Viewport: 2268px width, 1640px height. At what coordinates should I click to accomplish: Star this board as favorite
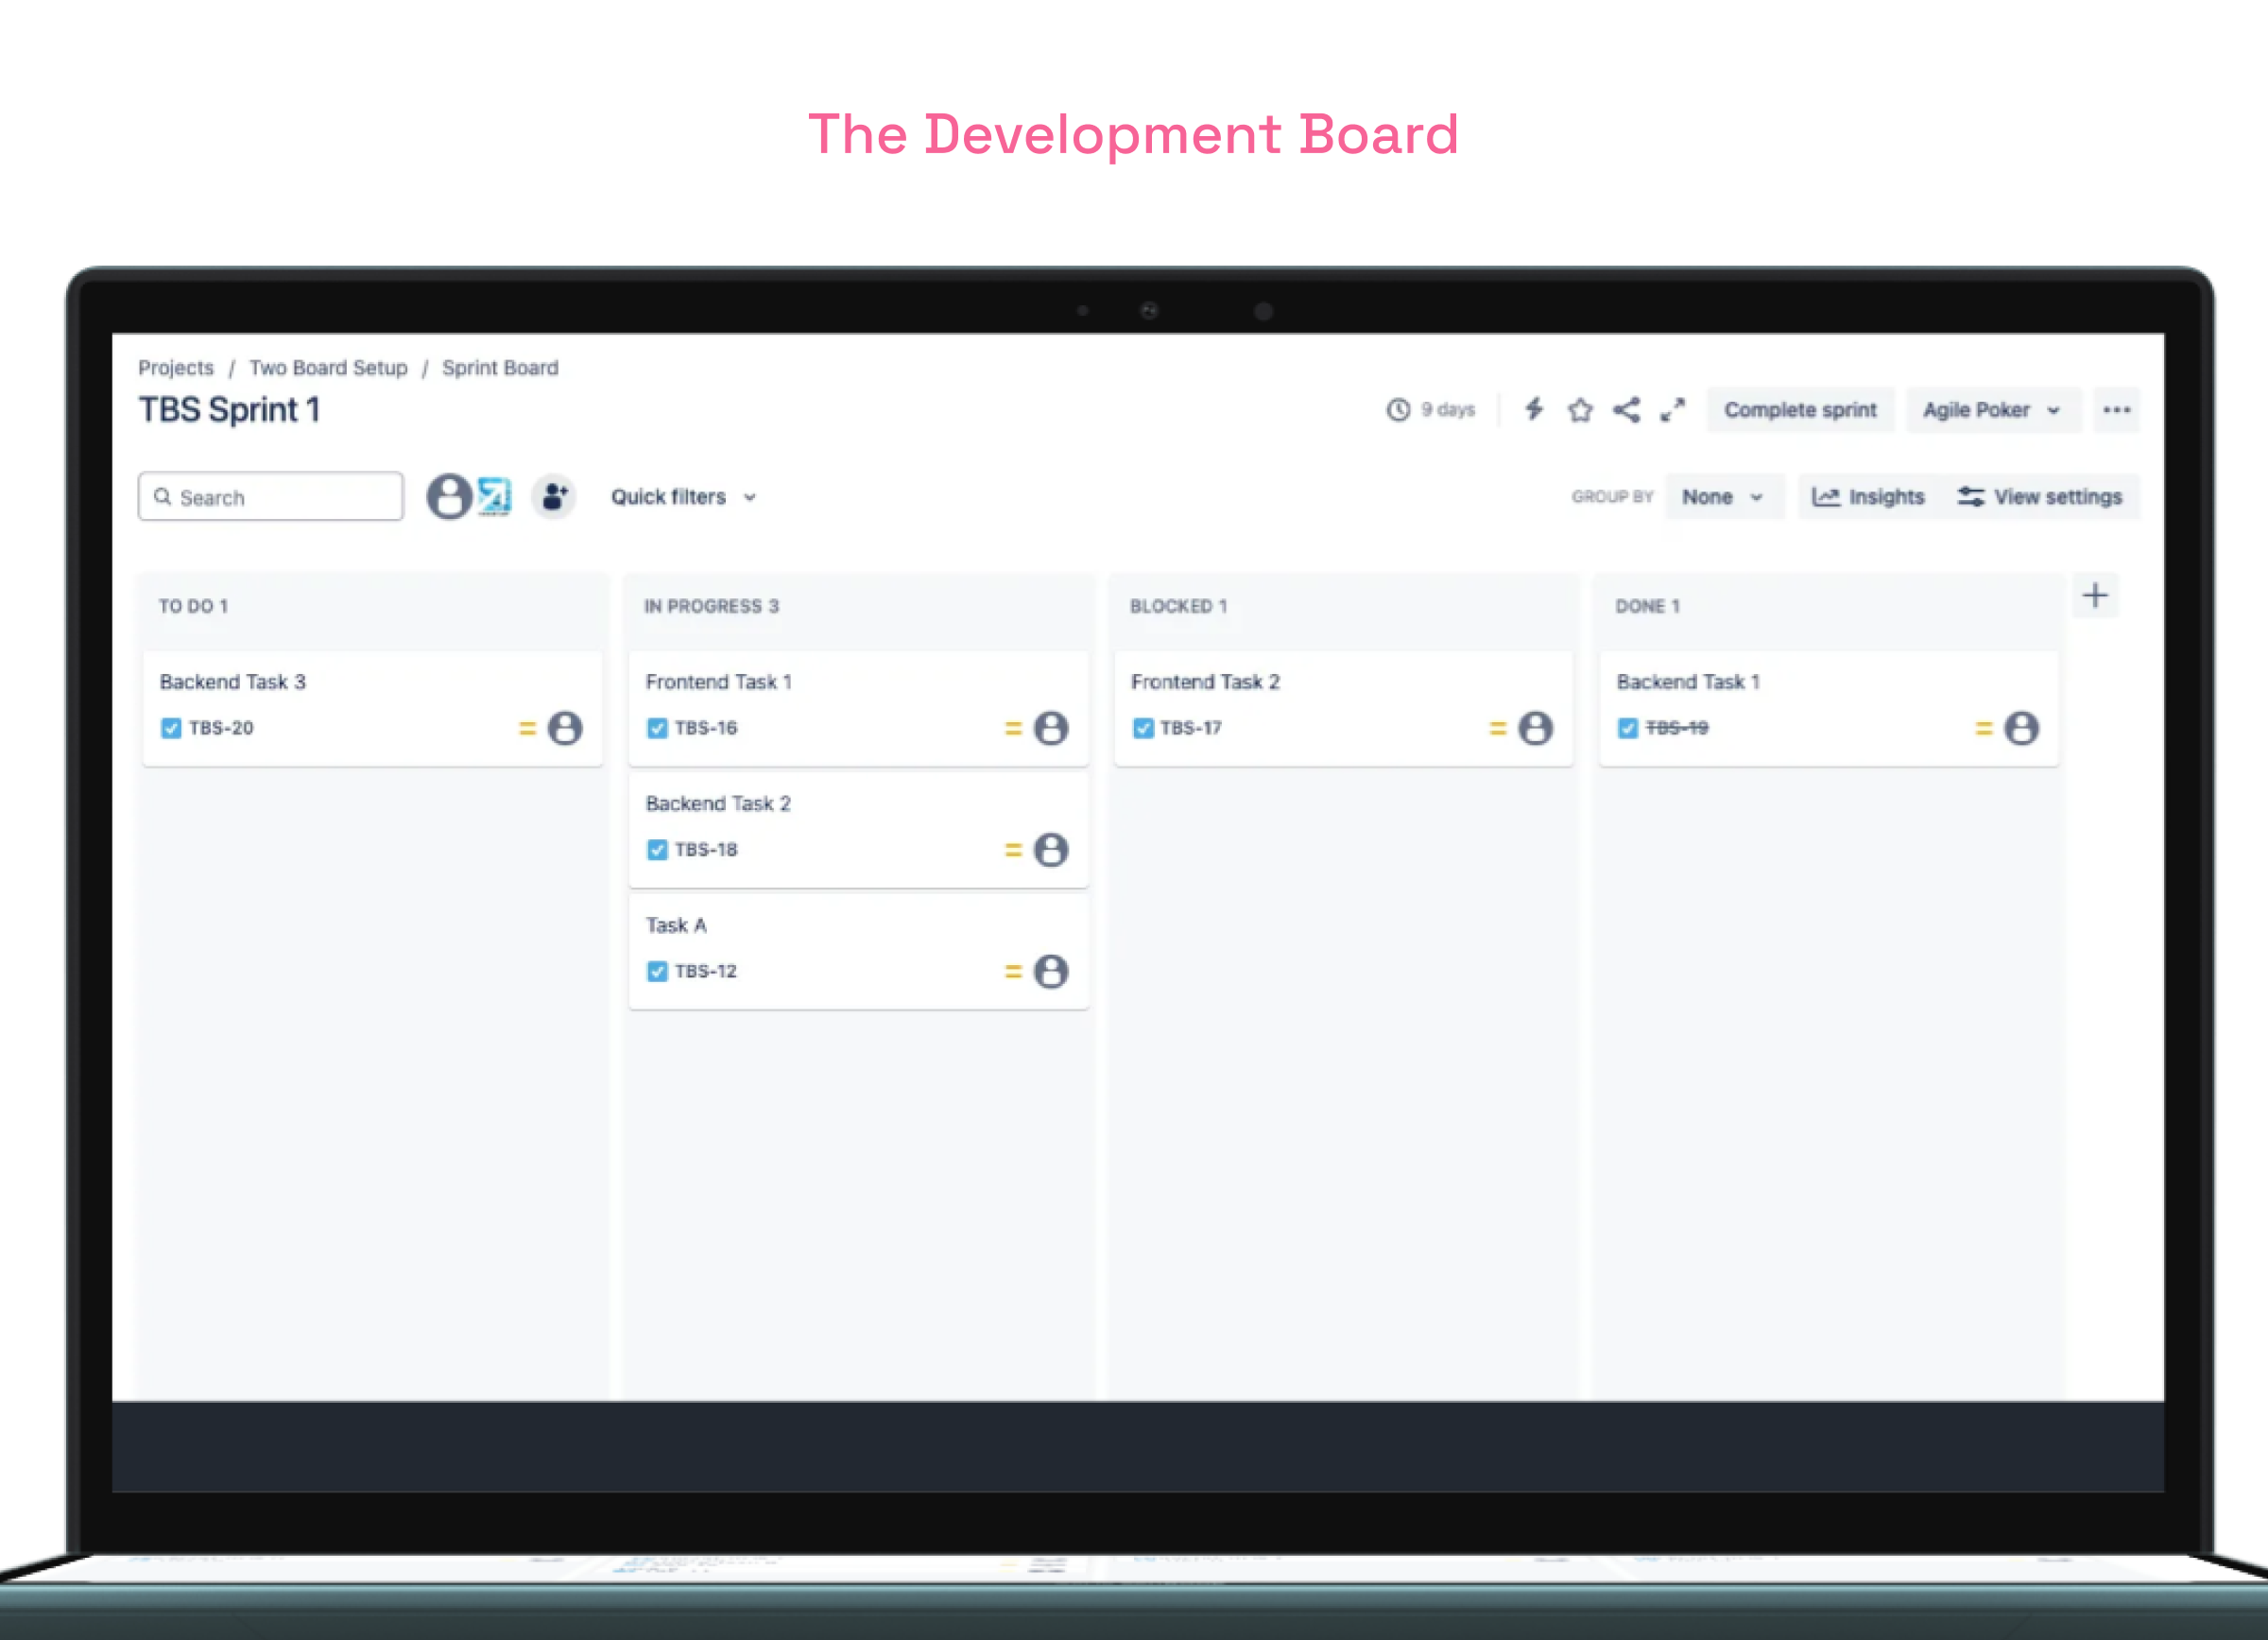tap(1580, 410)
